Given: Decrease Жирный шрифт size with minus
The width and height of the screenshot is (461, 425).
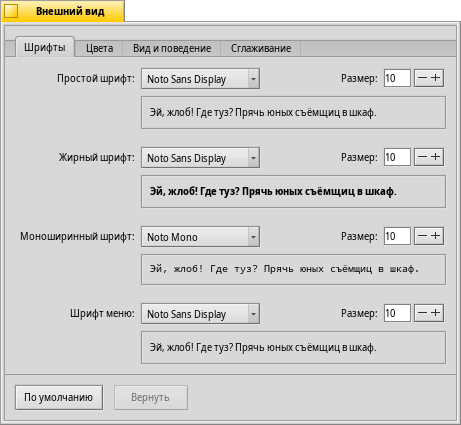Looking at the screenshot, I should click(x=422, y=157).
